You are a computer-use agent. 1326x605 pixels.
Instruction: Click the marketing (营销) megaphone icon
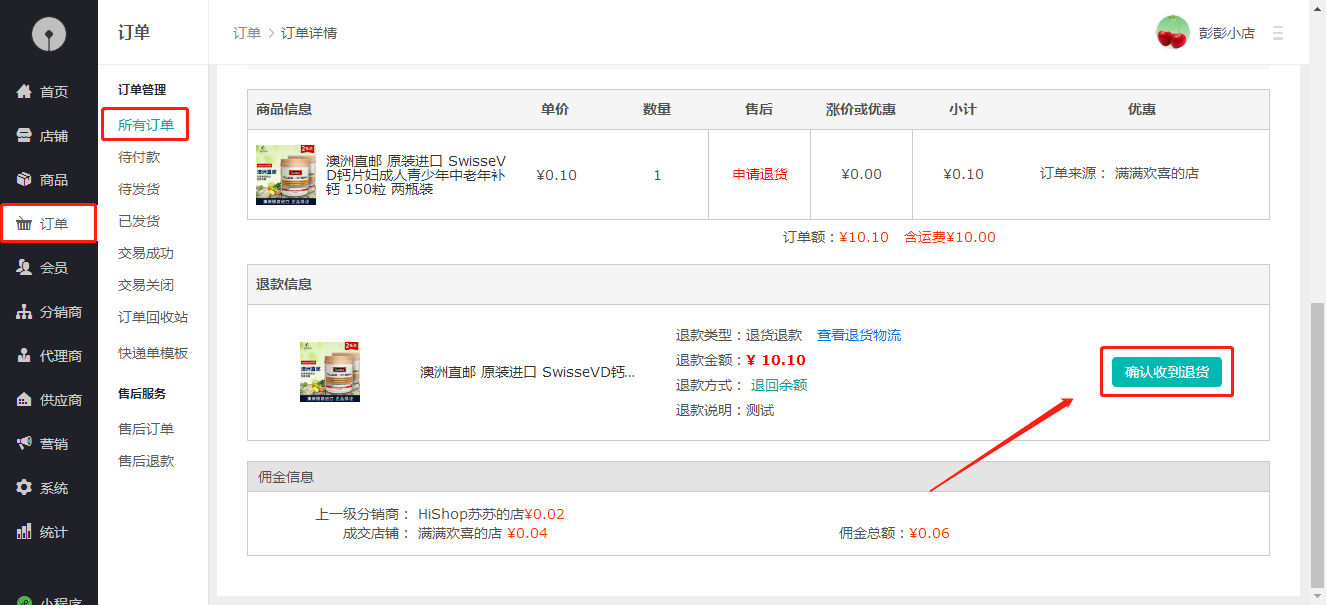24,444
